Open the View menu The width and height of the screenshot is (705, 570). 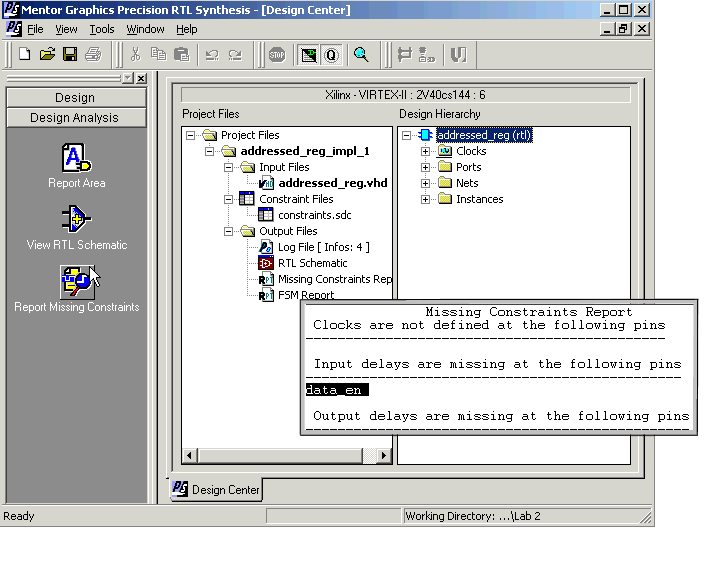[66, 29]
